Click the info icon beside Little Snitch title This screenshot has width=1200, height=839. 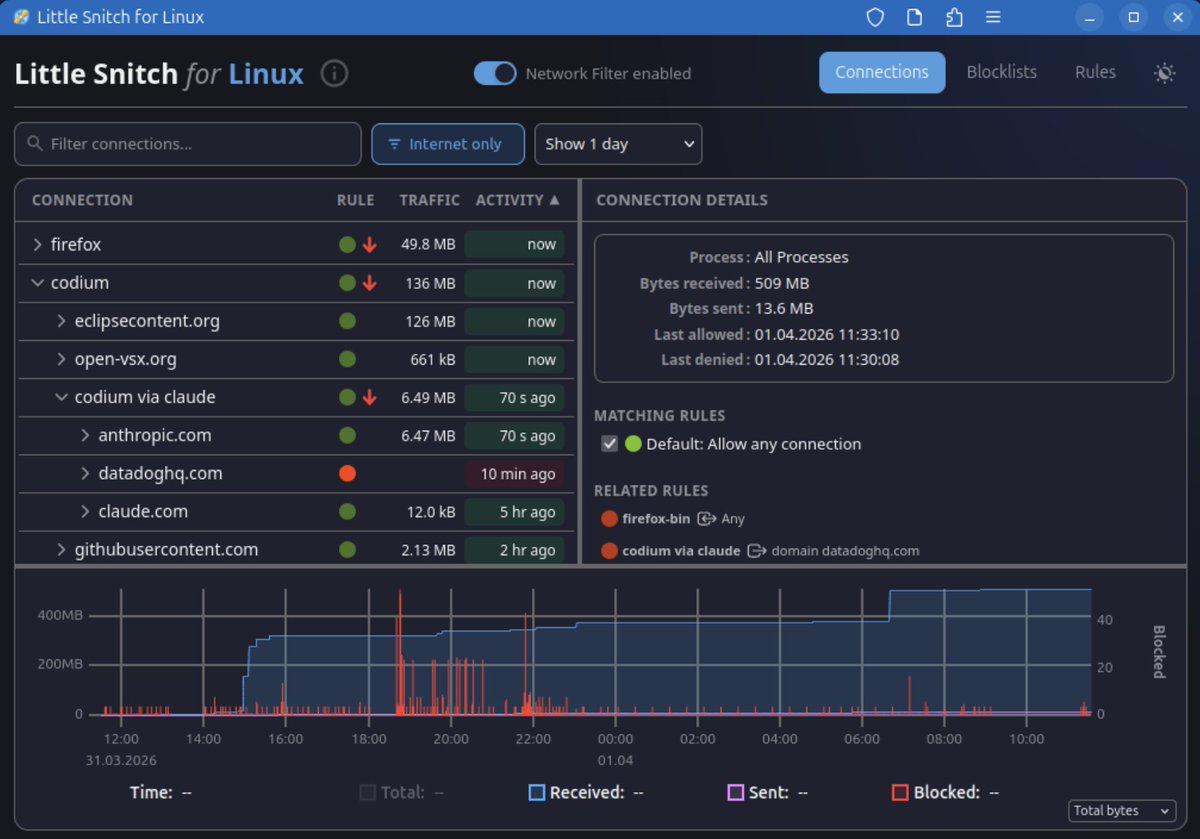[334, 73]
